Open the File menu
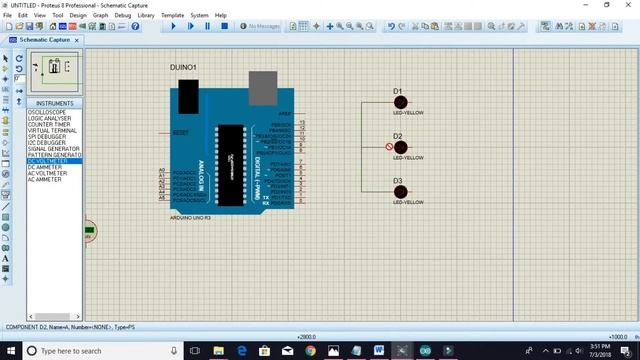 (7, 15)
